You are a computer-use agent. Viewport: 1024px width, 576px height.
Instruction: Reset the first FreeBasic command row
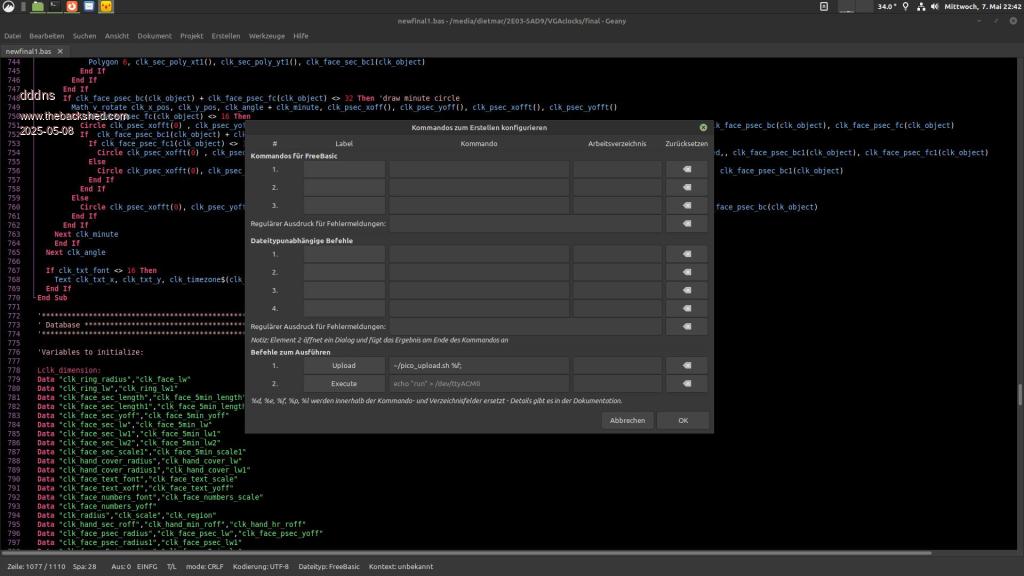pyautogui.click(x=687, y=170)
